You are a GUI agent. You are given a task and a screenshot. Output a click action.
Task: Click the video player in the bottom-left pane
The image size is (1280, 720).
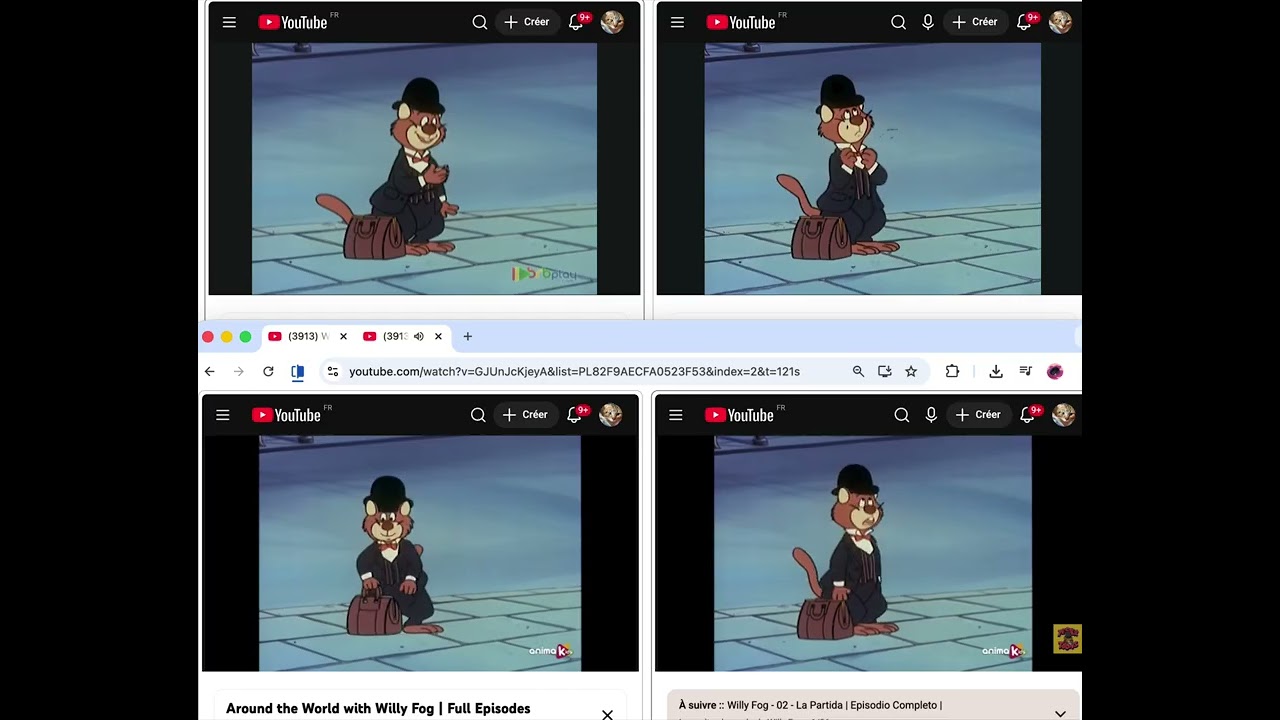click(x=420, y=553)
